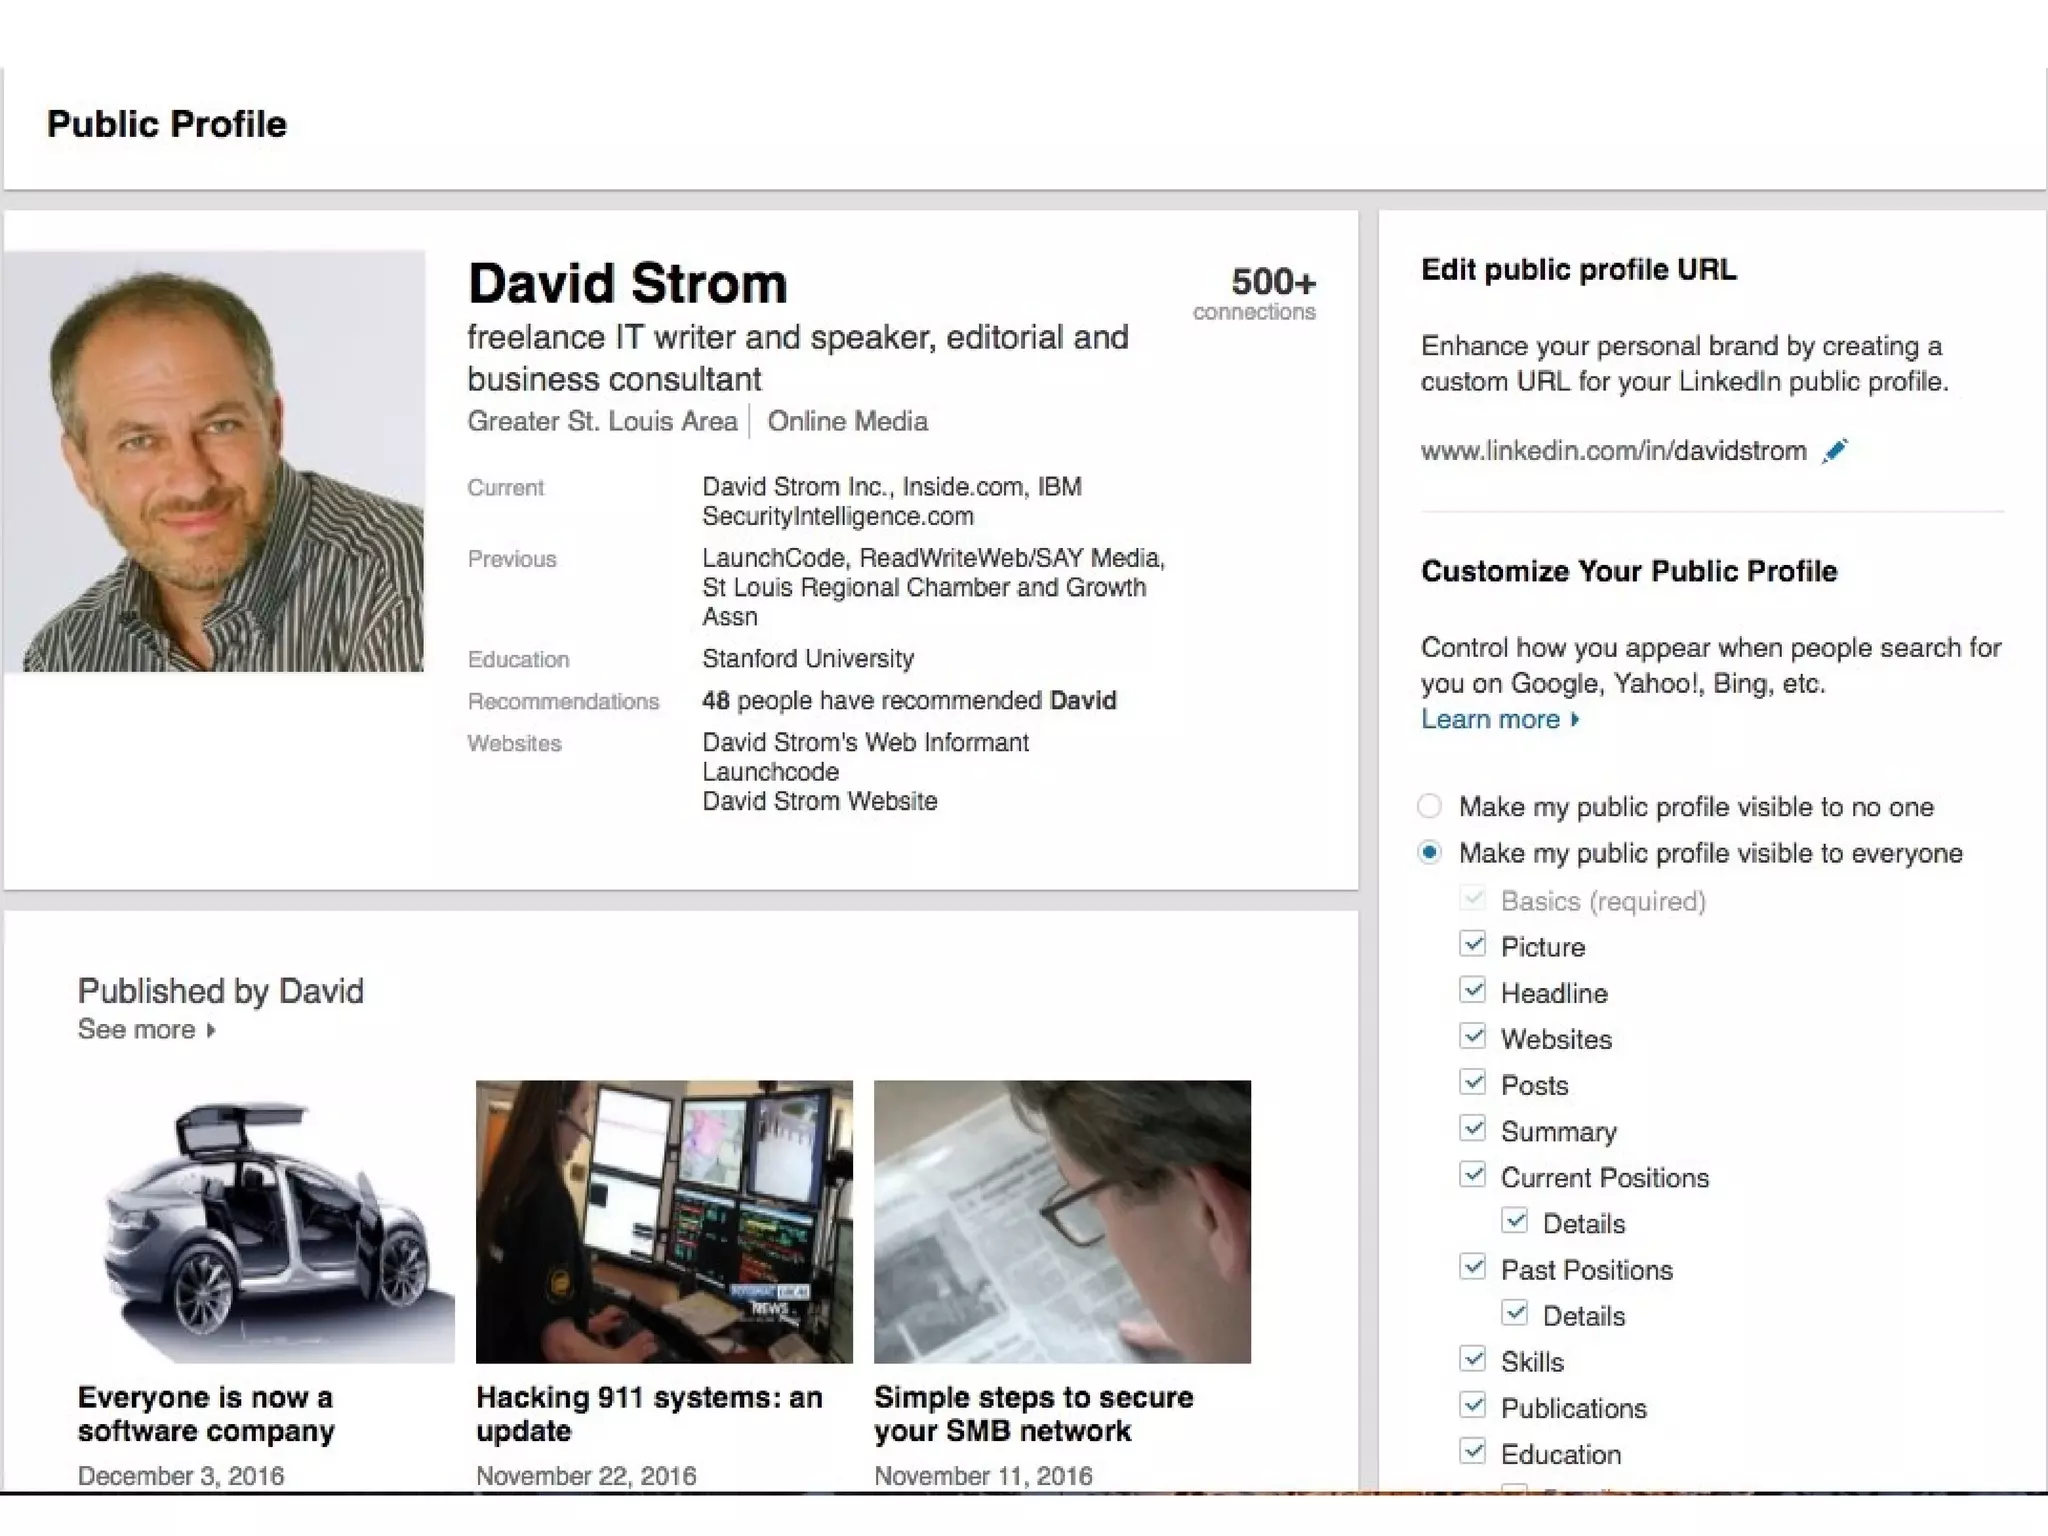Toggle the Publications checkbox
This screenshot has width=2048, height=1536.
(x=1472, y=1405)
